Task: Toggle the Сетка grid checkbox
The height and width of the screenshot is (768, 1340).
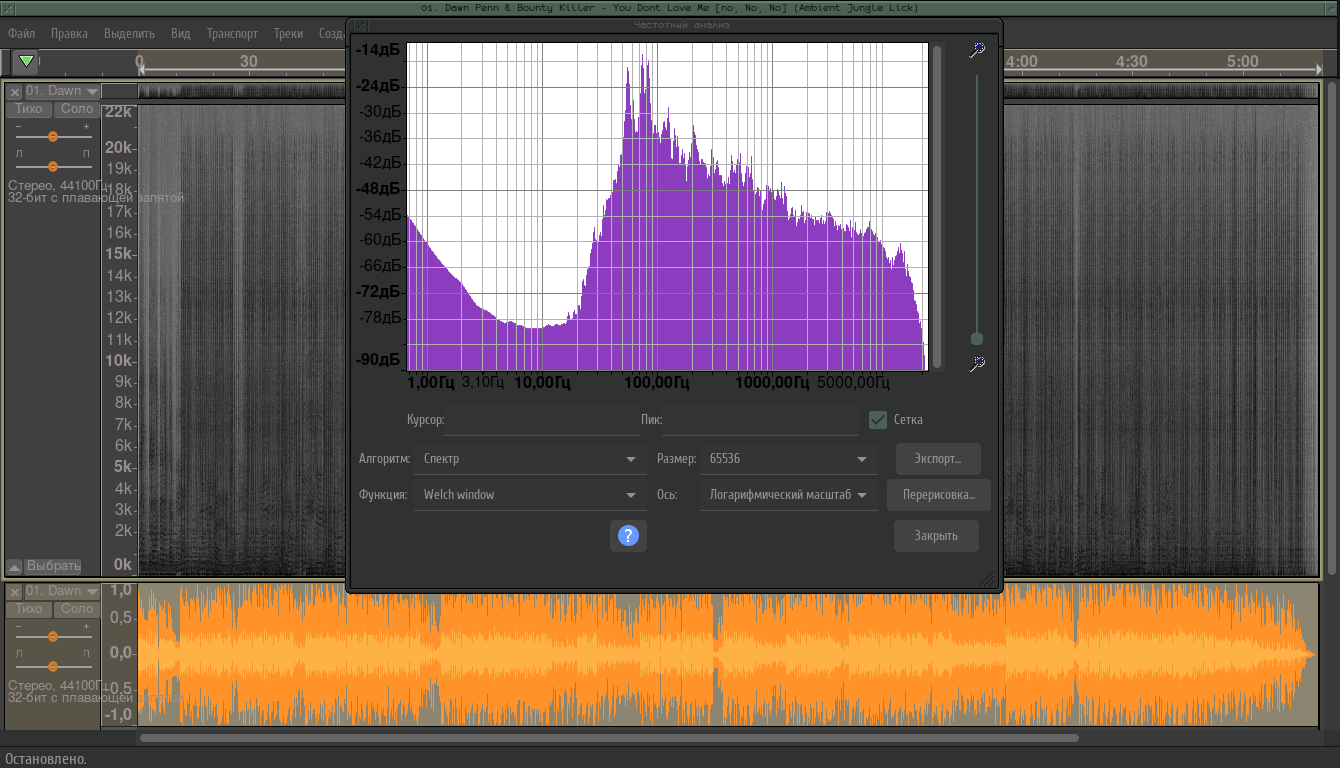Action: pos(878,420)
